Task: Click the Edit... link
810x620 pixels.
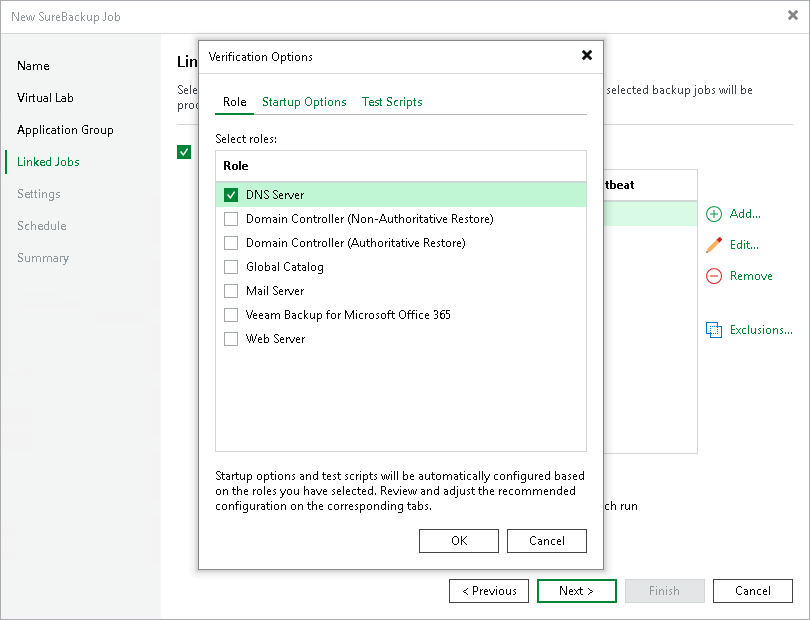Action: [x=744, y=245]
